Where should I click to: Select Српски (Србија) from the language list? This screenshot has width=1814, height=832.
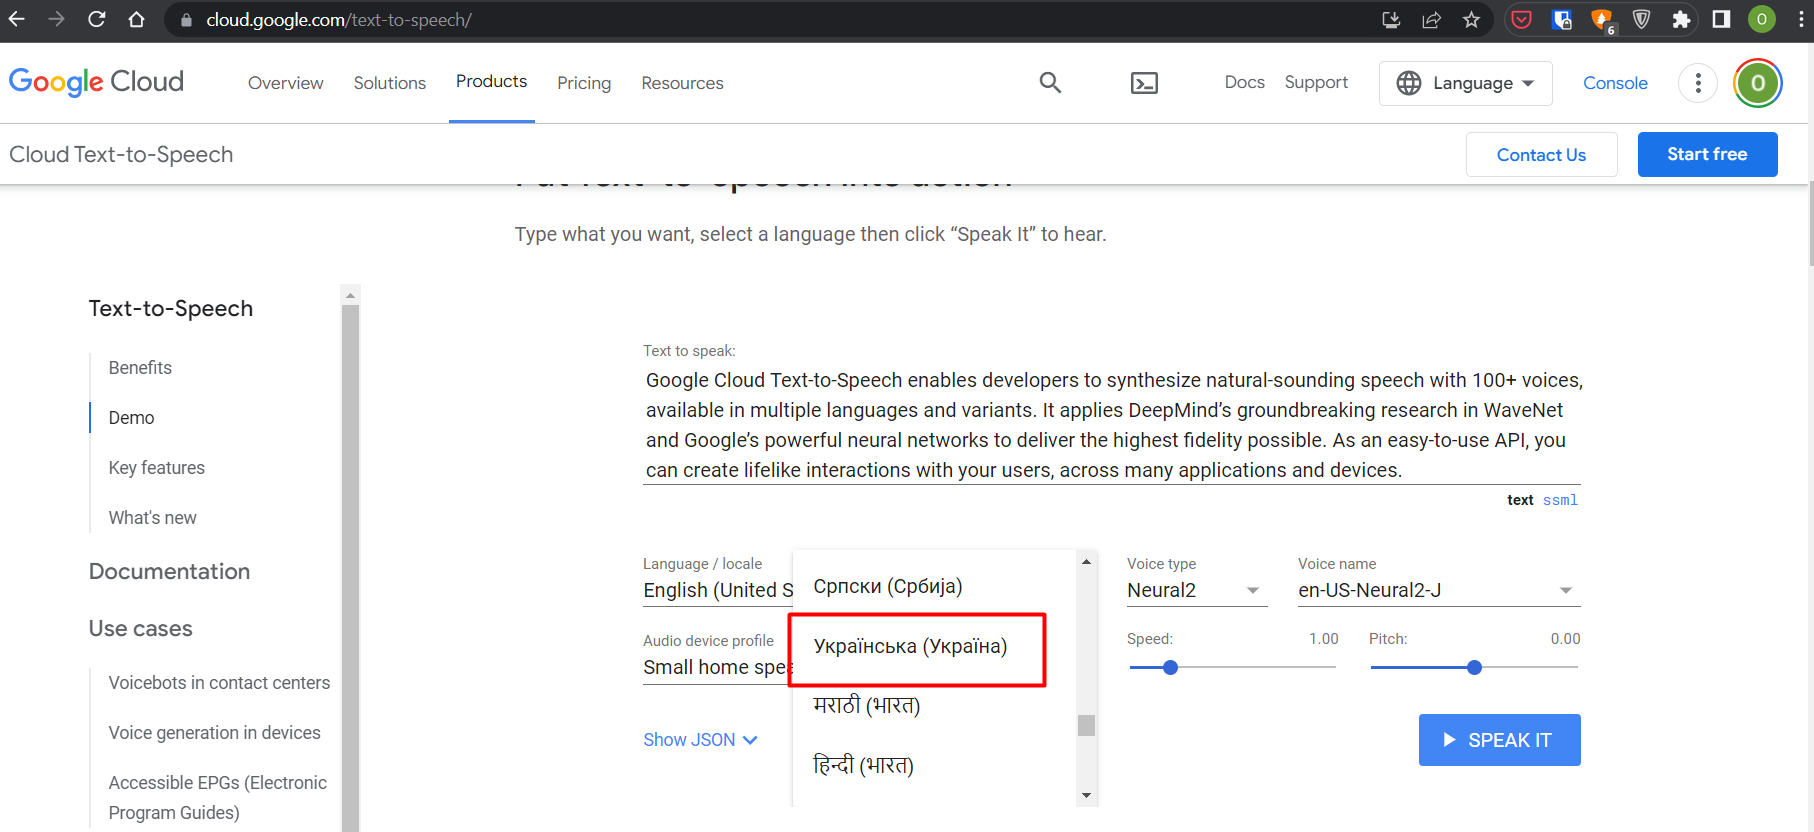coord(888,587)
